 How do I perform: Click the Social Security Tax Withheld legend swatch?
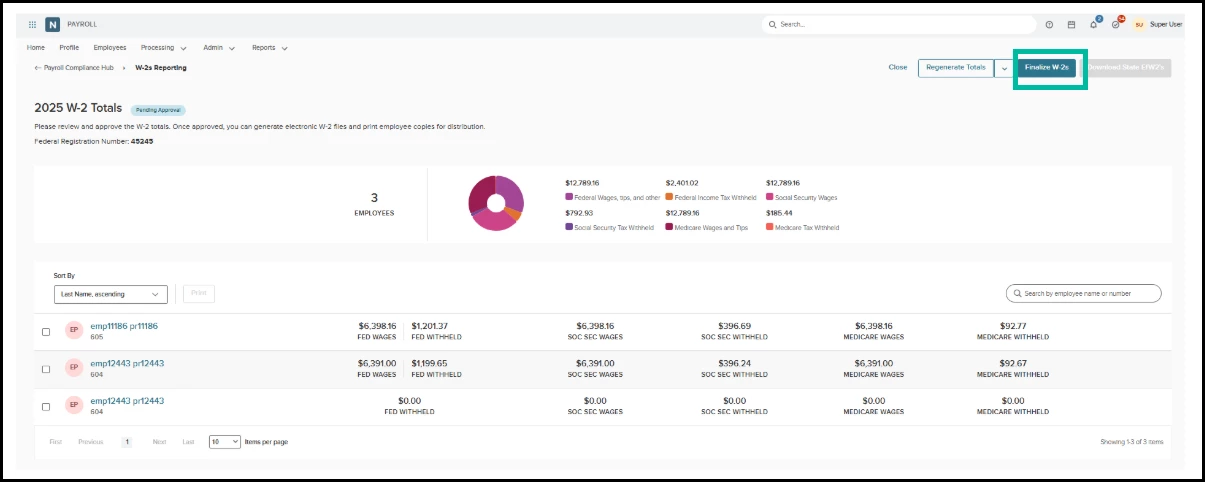point(568,228)
